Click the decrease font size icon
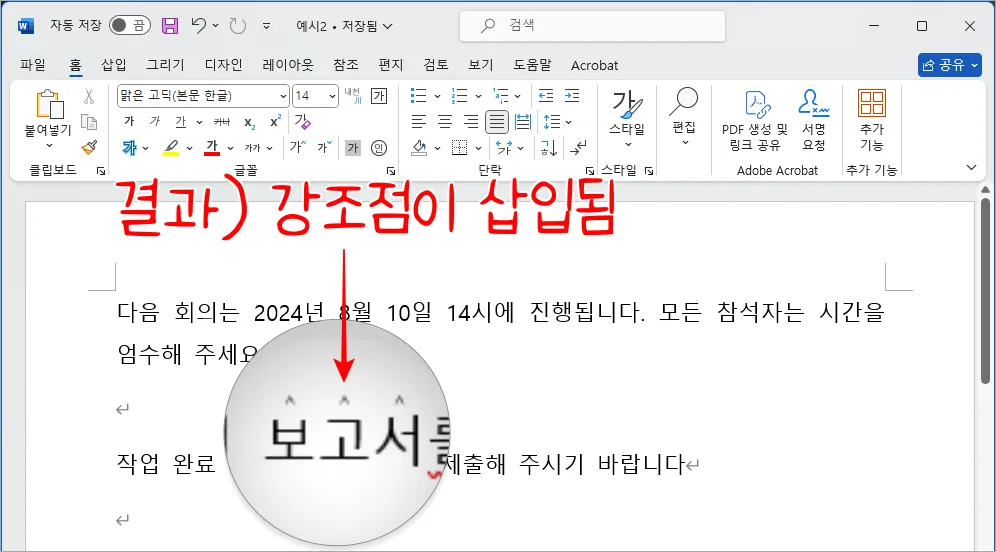Screen dimensions: 996x552 [x=325, y=147]
